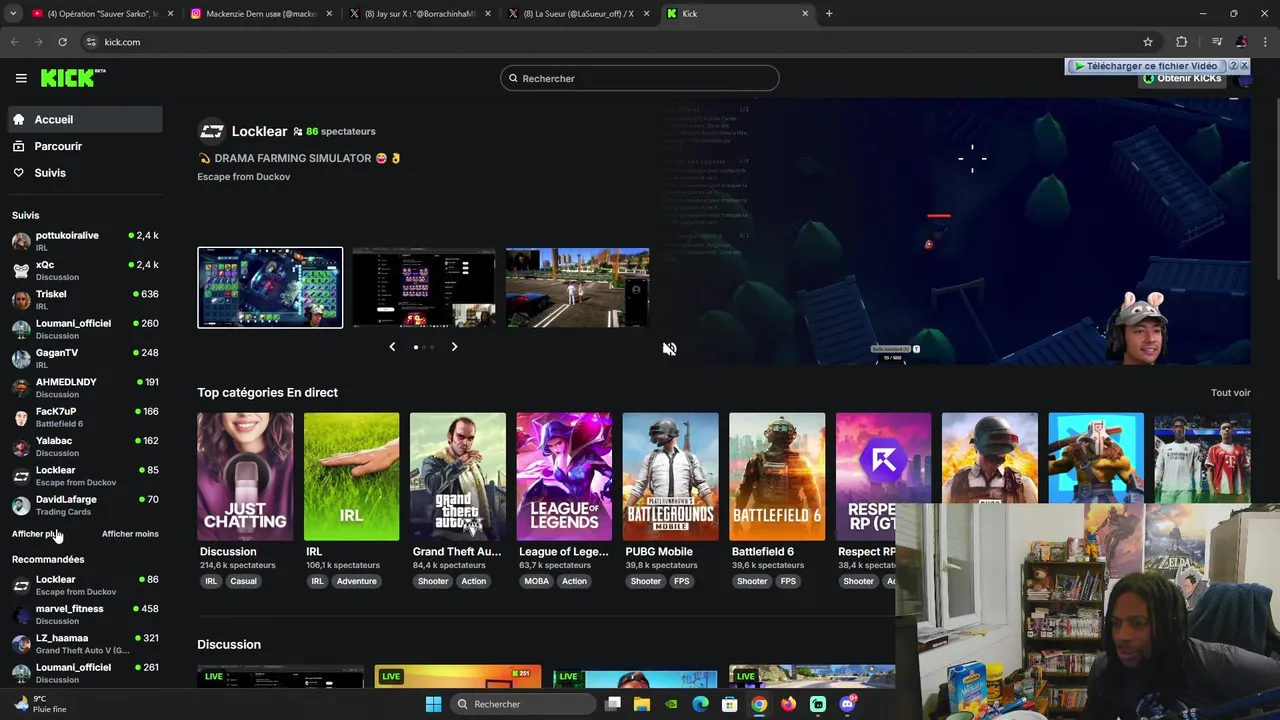
Task: Open Parcourir in sidebar
Action: tap(85, 146)
